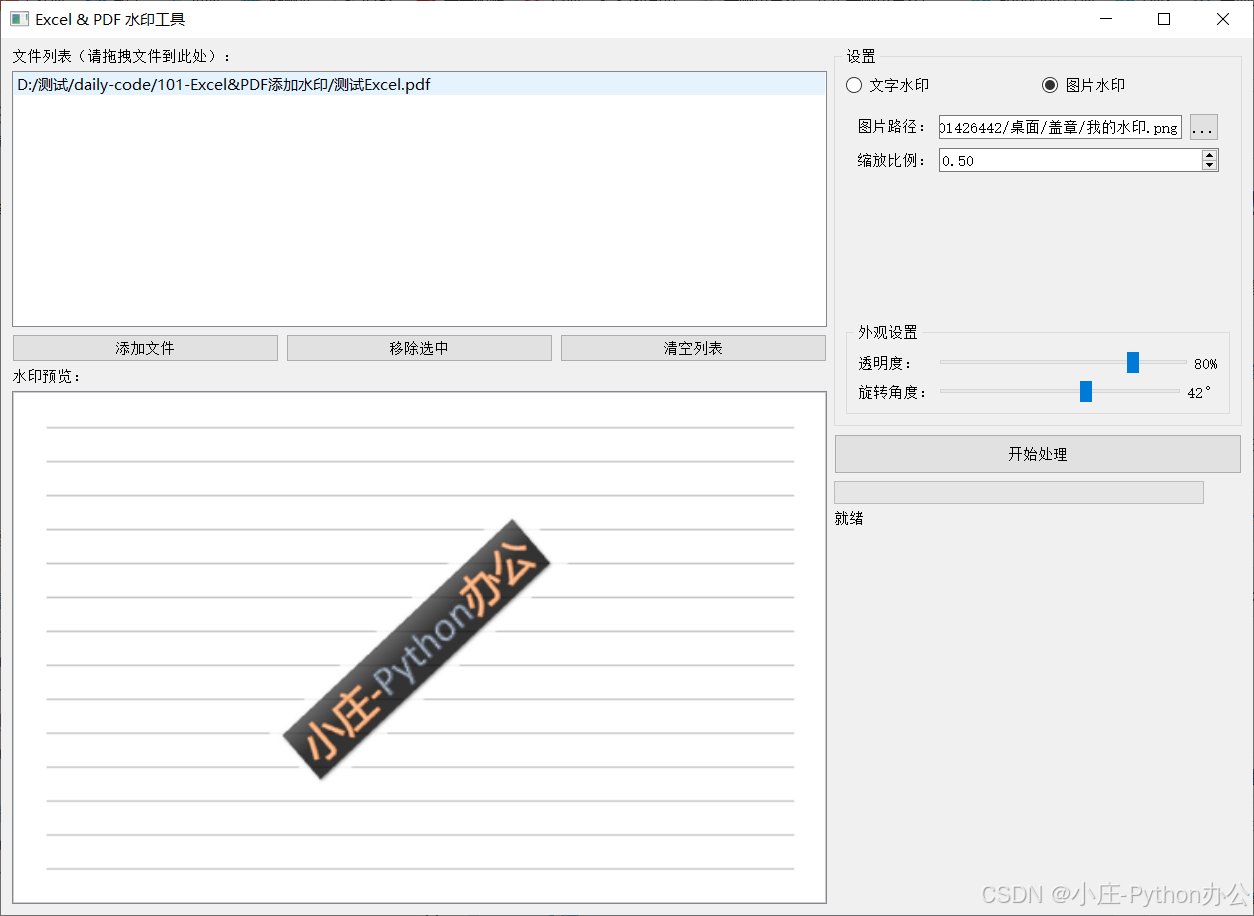Click the 透明度 slider handle

[x=1131, y=363]
